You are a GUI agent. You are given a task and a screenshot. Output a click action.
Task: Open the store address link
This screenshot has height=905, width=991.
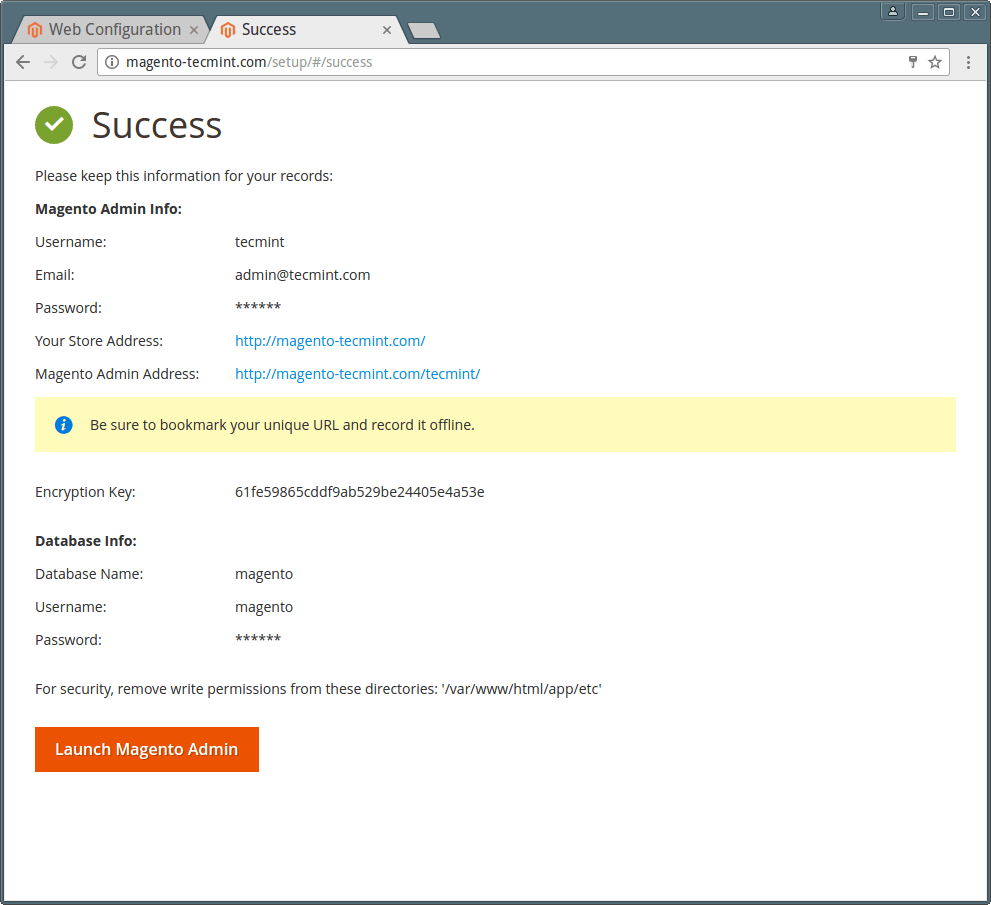tap(330, 341)
